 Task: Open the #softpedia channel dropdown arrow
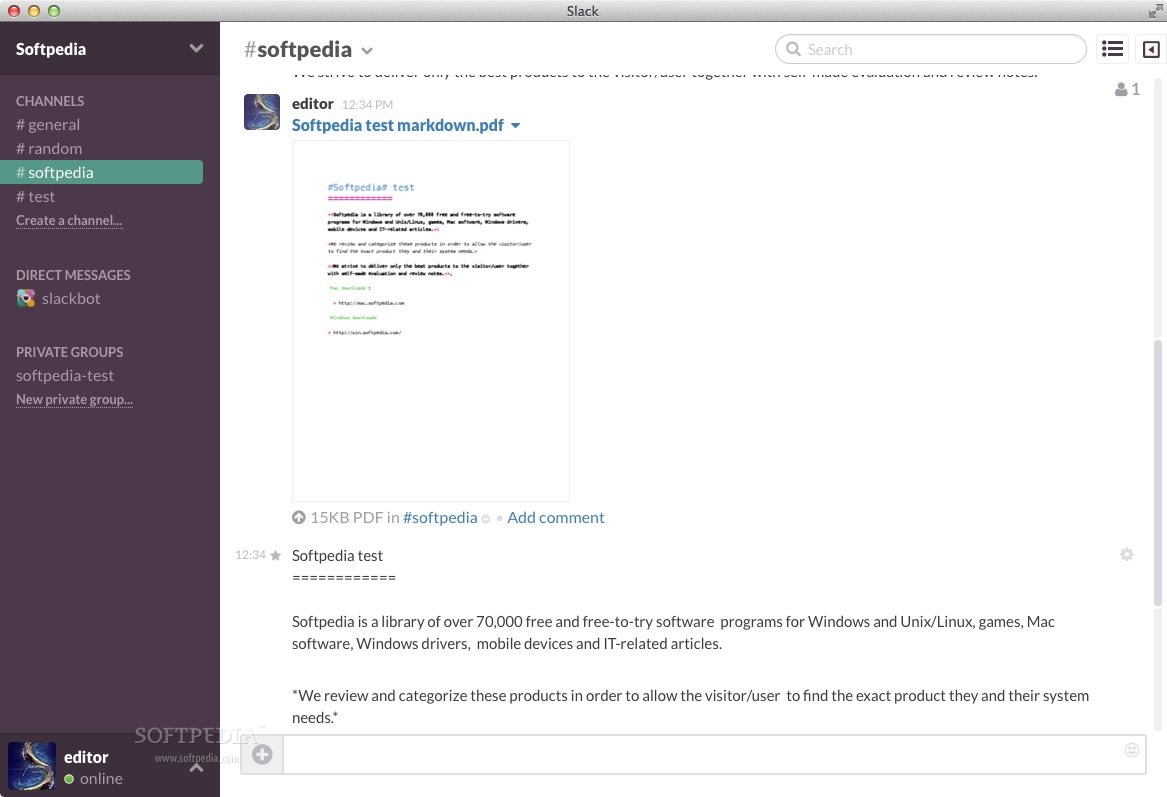pyautogui.click(x=367, y=51)
